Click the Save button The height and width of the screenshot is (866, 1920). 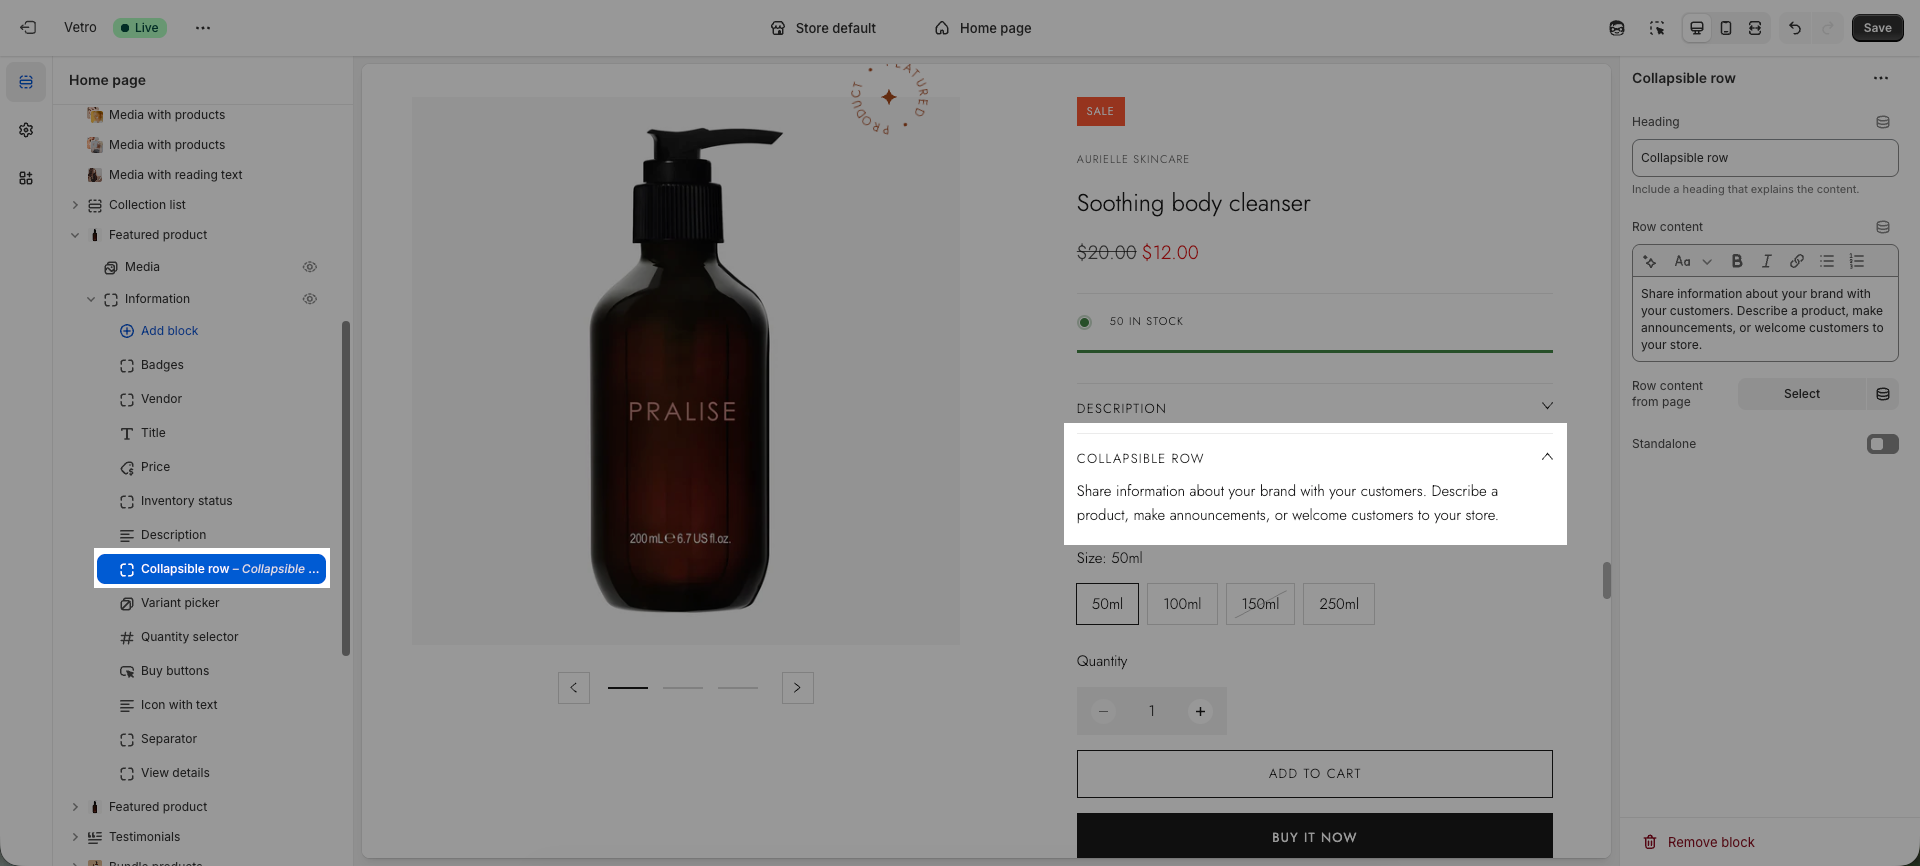click(1877, 28)
